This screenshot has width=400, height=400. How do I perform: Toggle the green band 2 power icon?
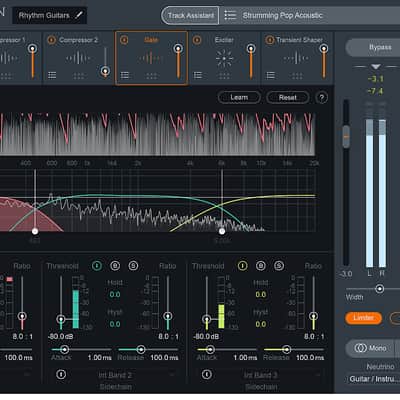(97, 266)
